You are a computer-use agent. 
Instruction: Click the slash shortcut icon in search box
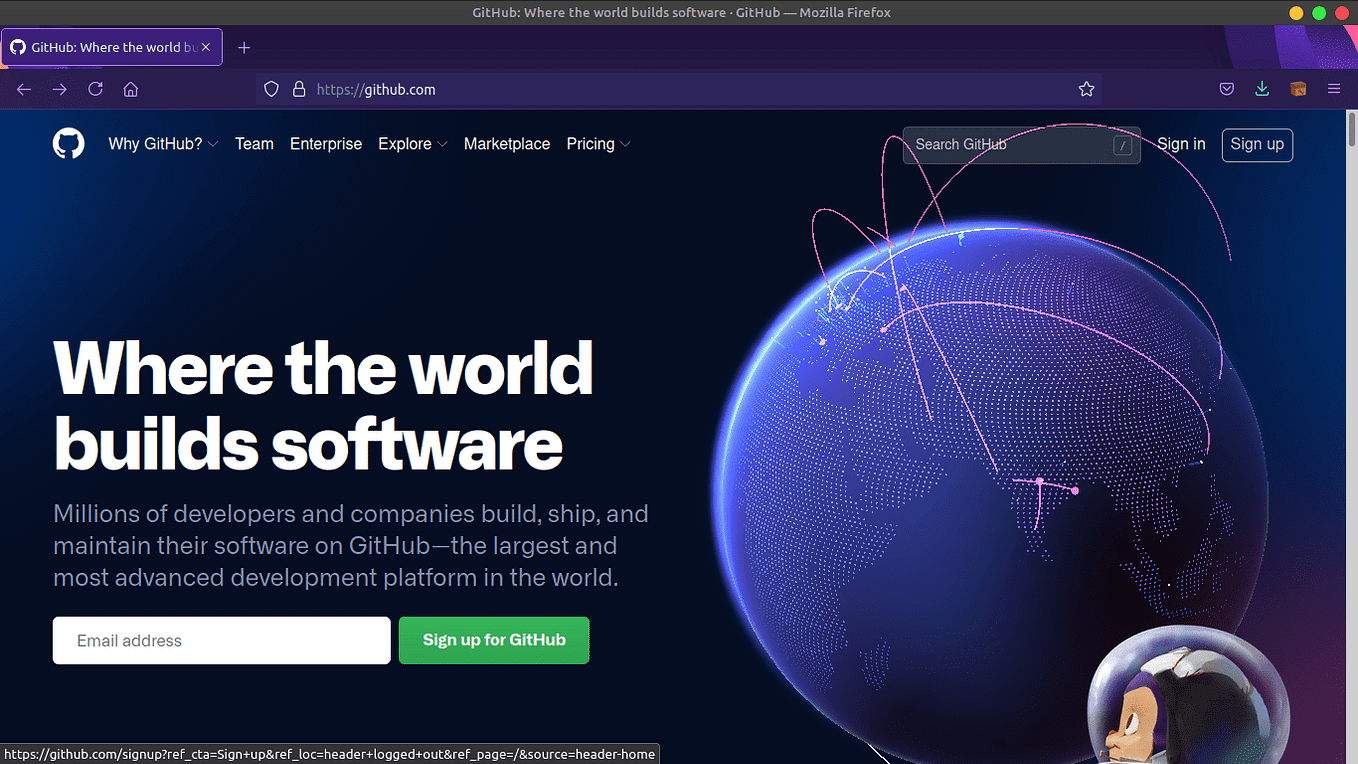point(1123,146)
